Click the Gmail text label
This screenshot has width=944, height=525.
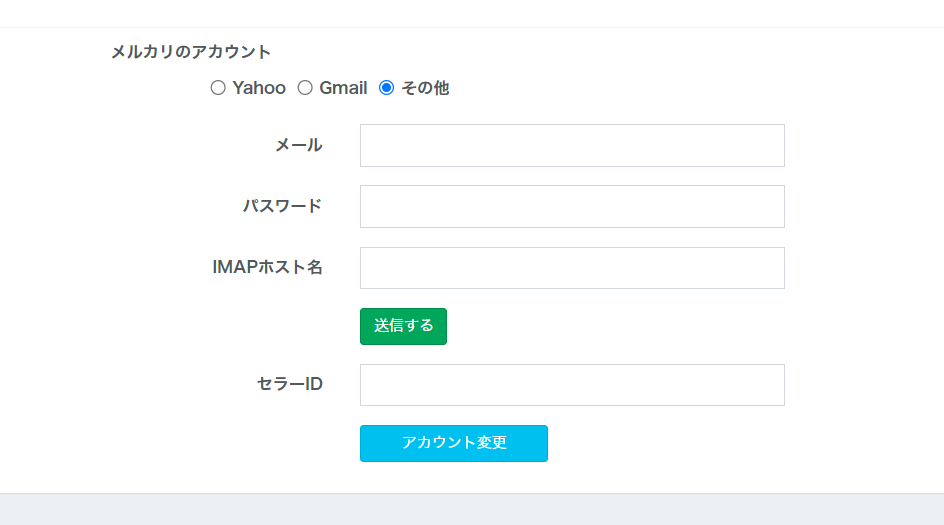click(343, 88)
